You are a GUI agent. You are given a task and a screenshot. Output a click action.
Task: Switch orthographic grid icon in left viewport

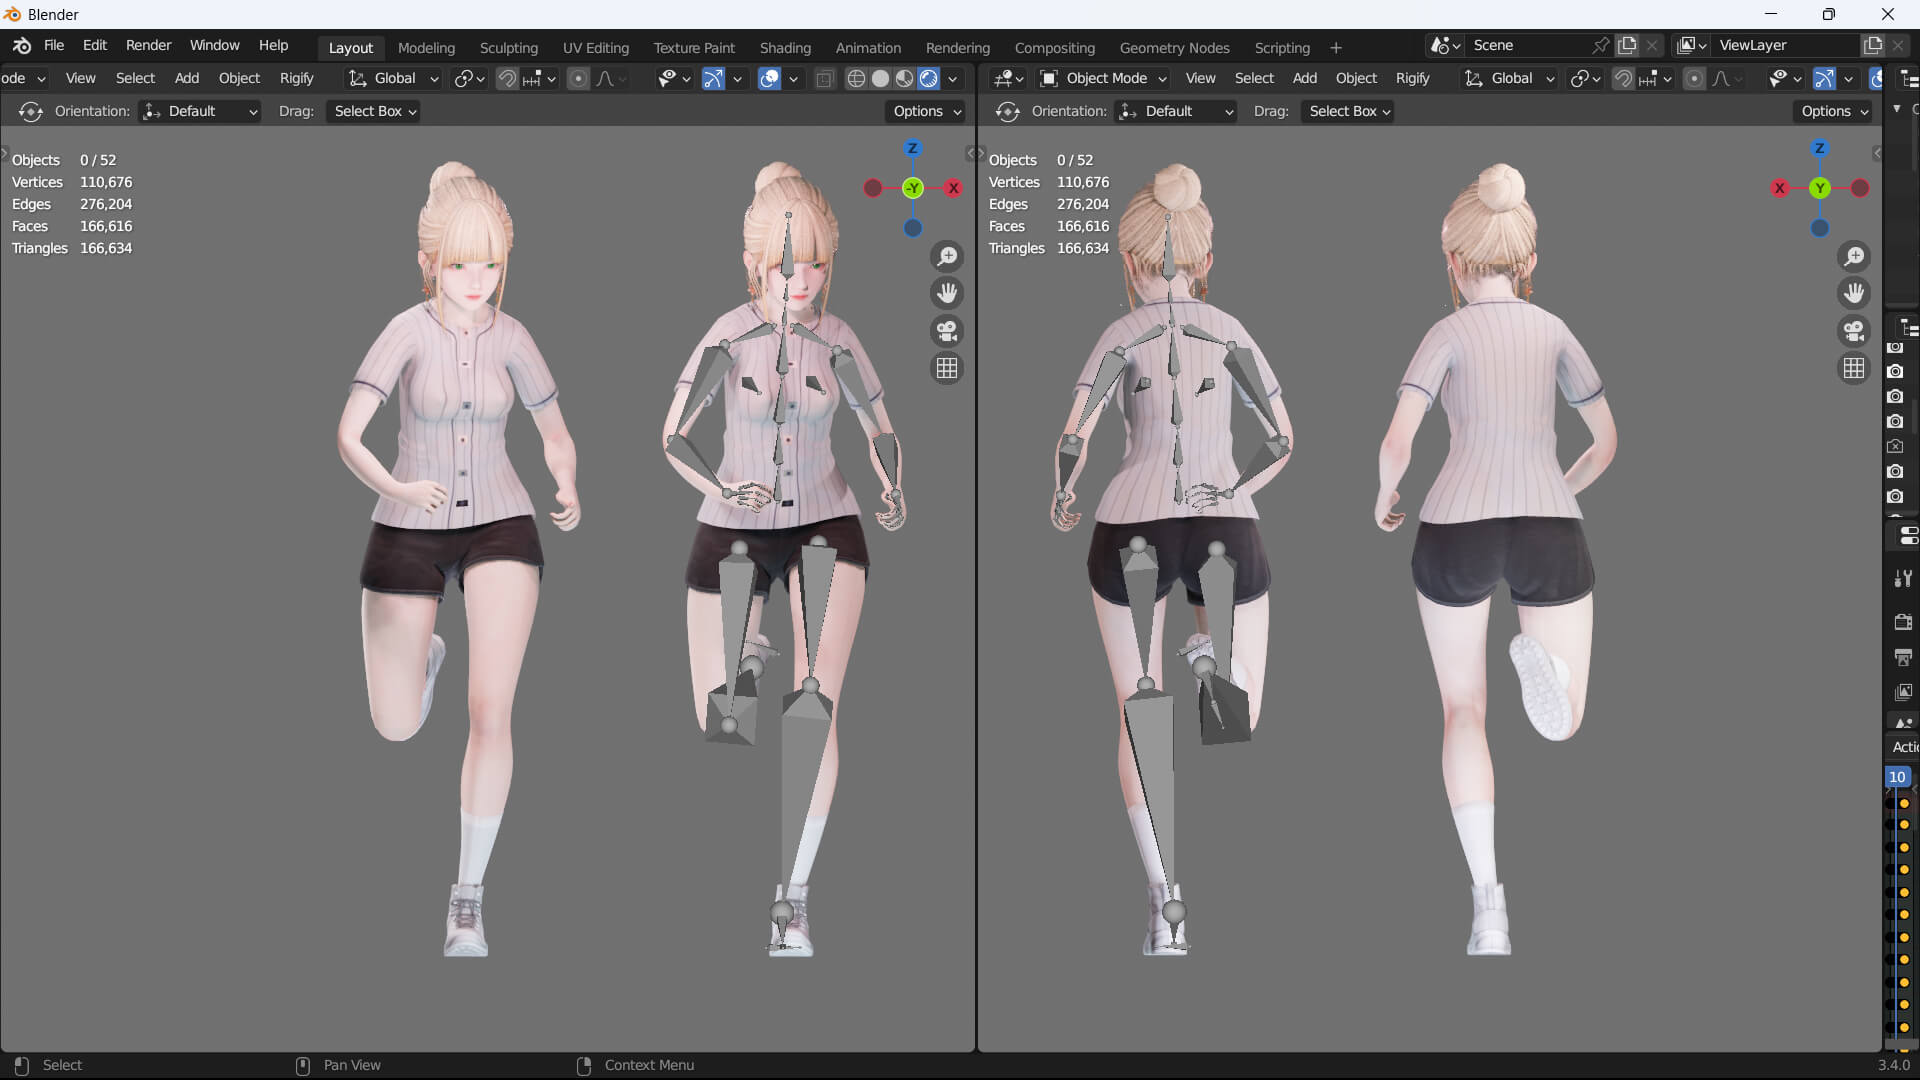946,368
